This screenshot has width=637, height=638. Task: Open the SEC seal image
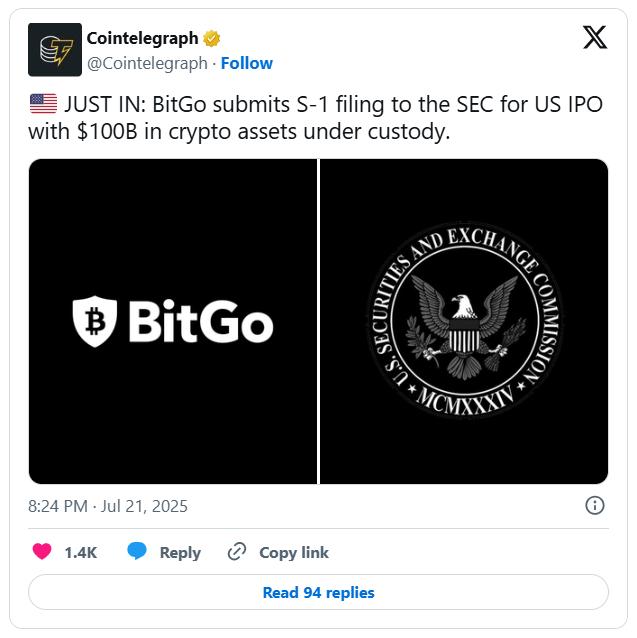[464, 321]
